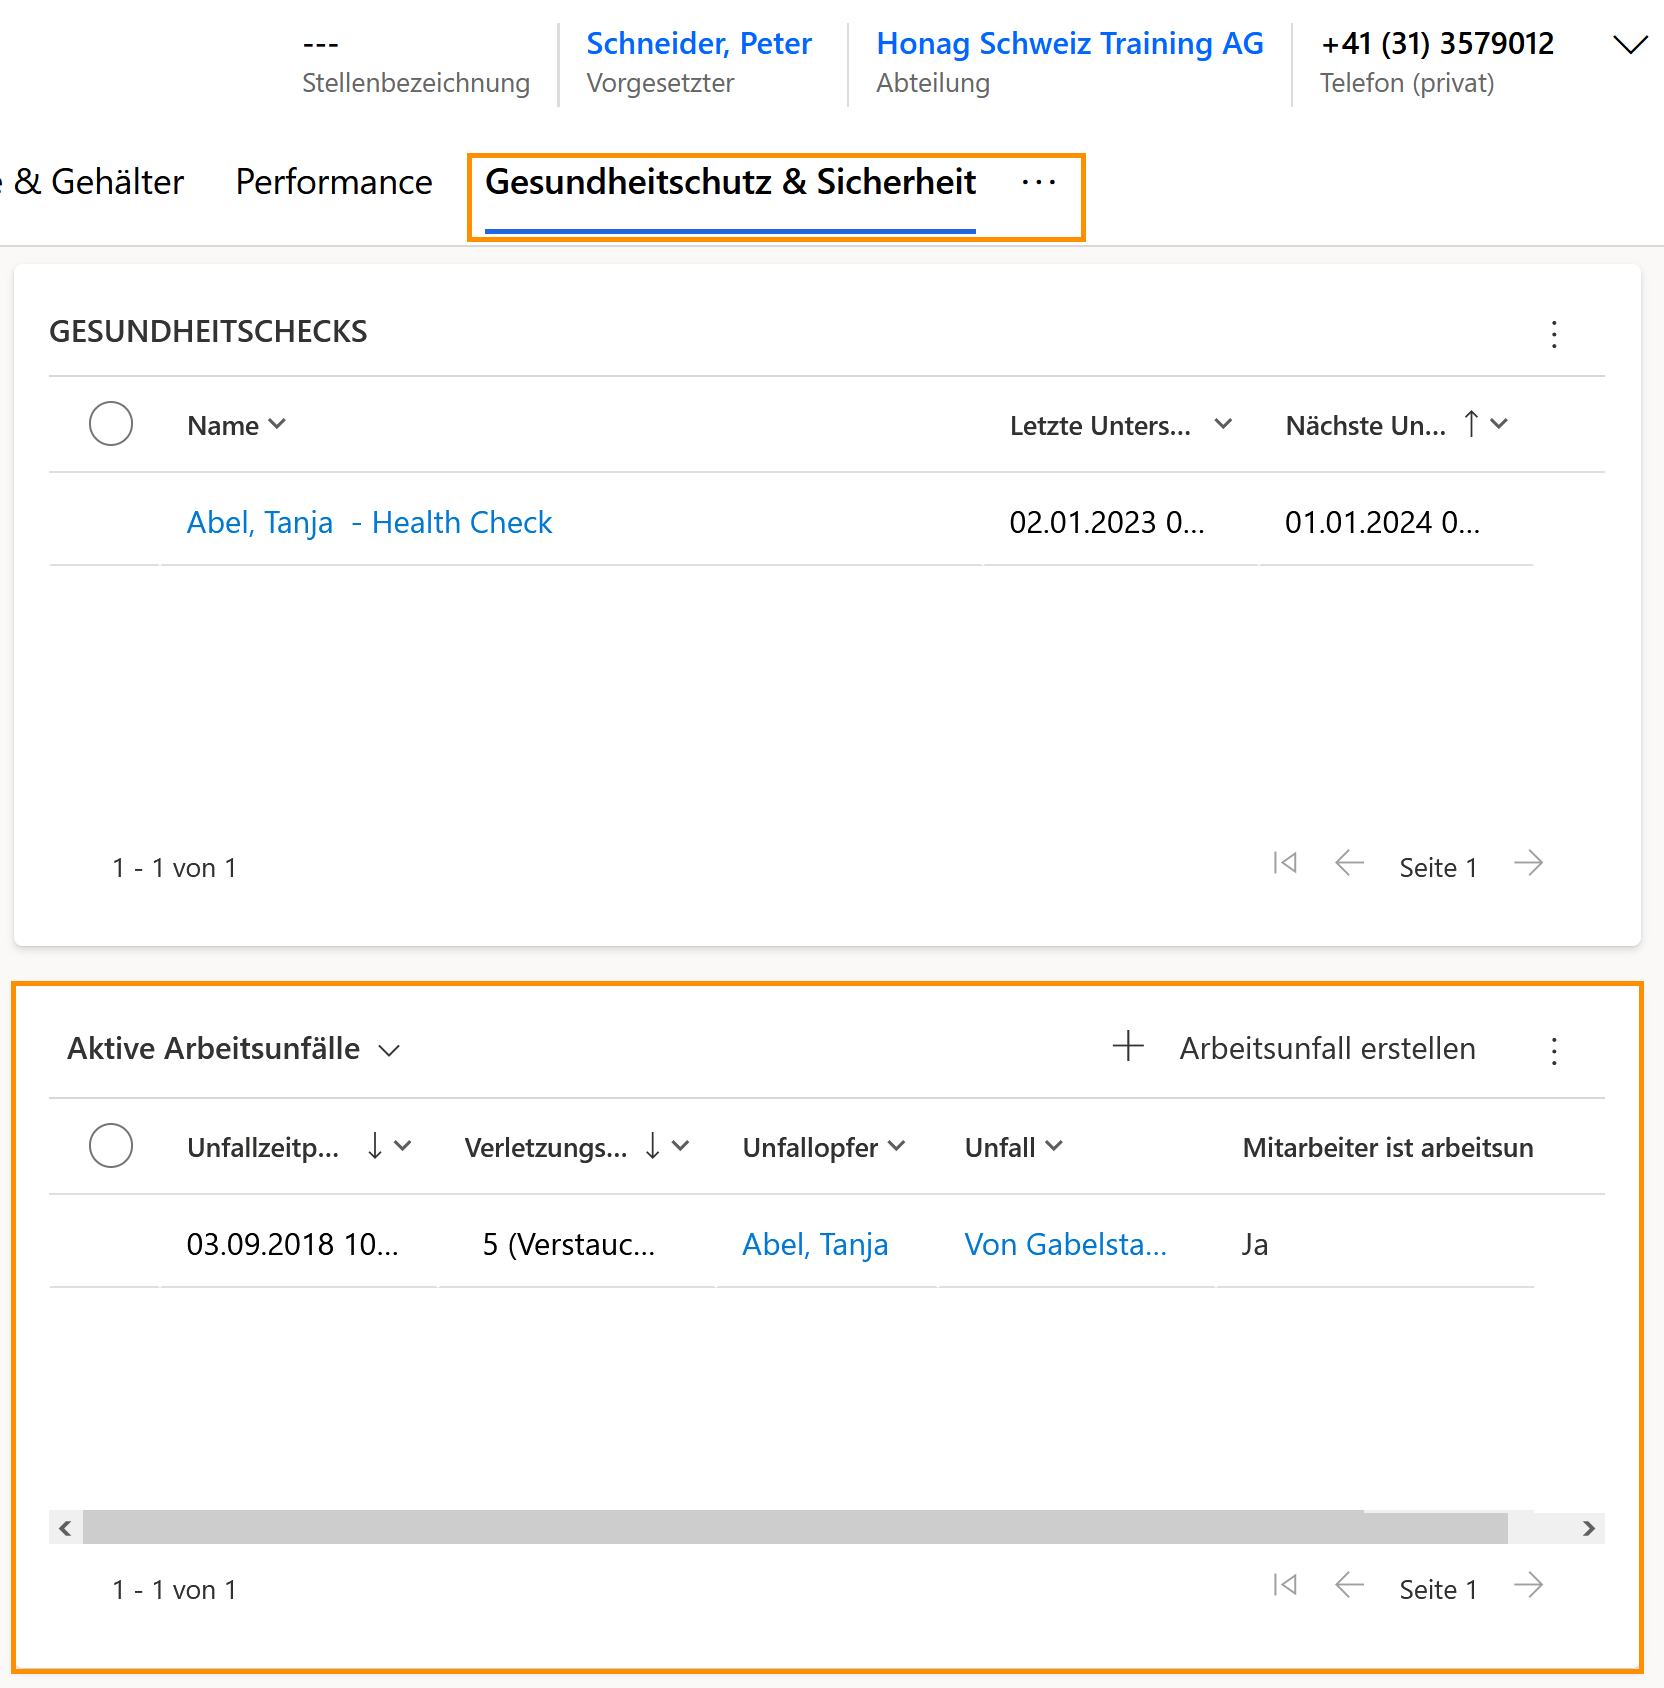This screenshot has height=1688, width=1664.
Task: Open Gesundheitschecks more options menu
Action: (x=1553, y=334)
